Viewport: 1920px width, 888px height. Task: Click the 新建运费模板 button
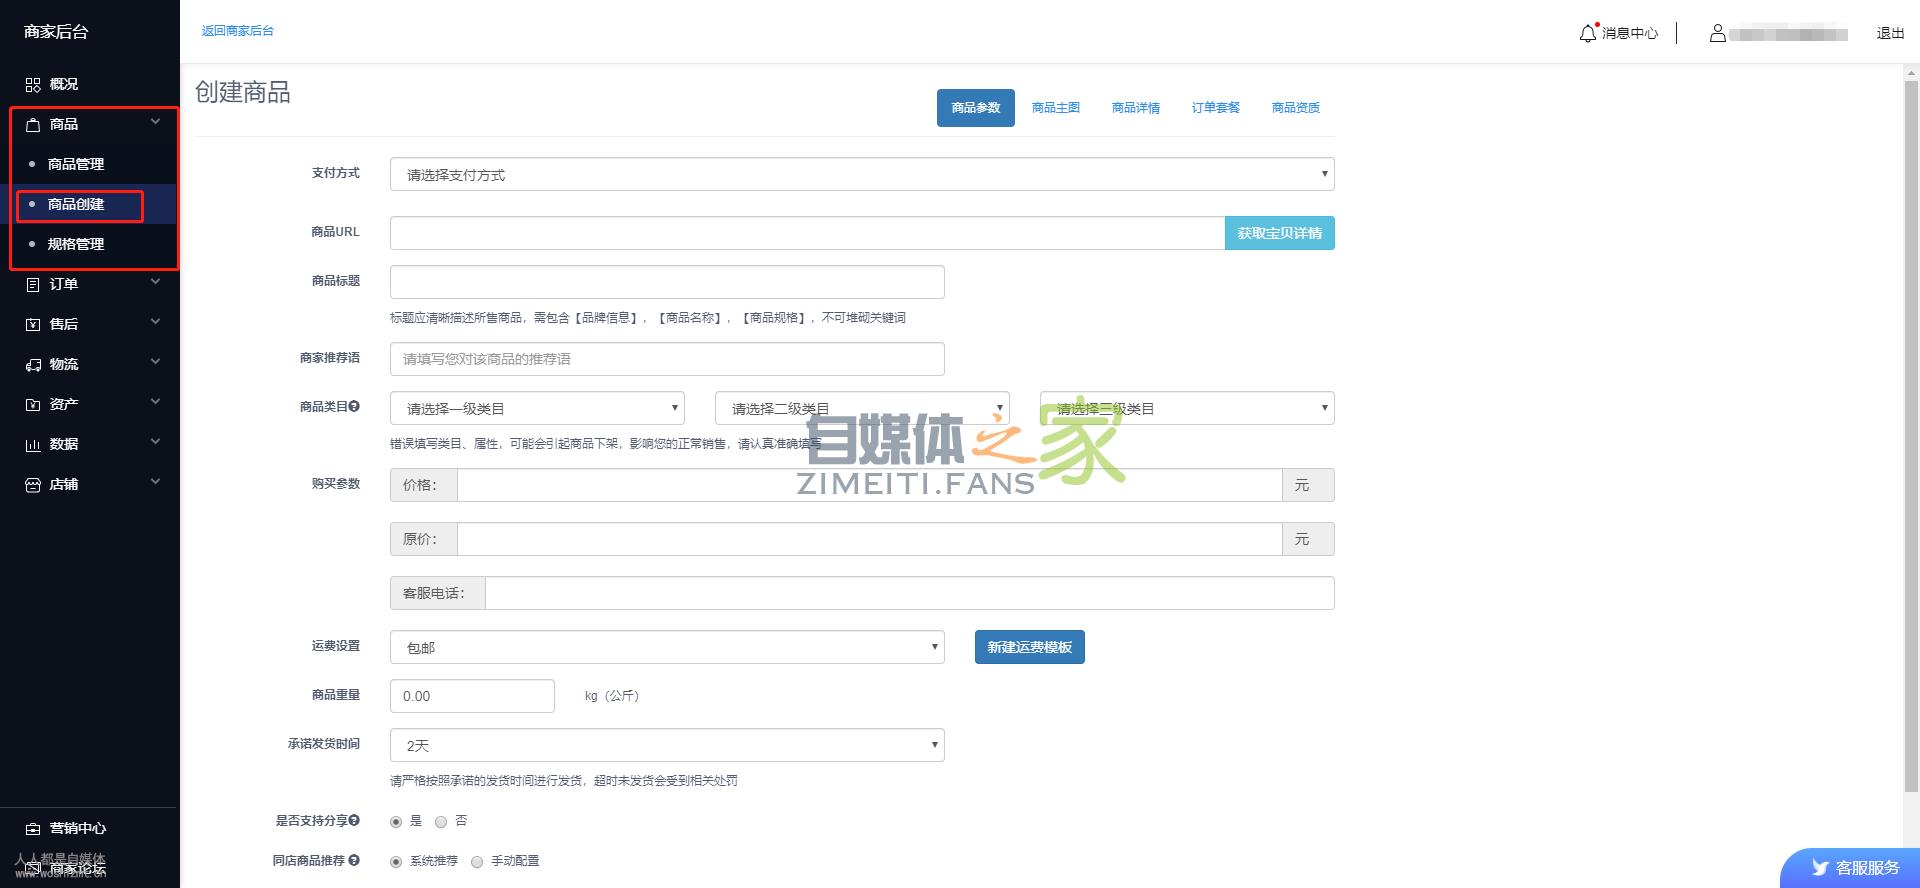[1029, 647]
